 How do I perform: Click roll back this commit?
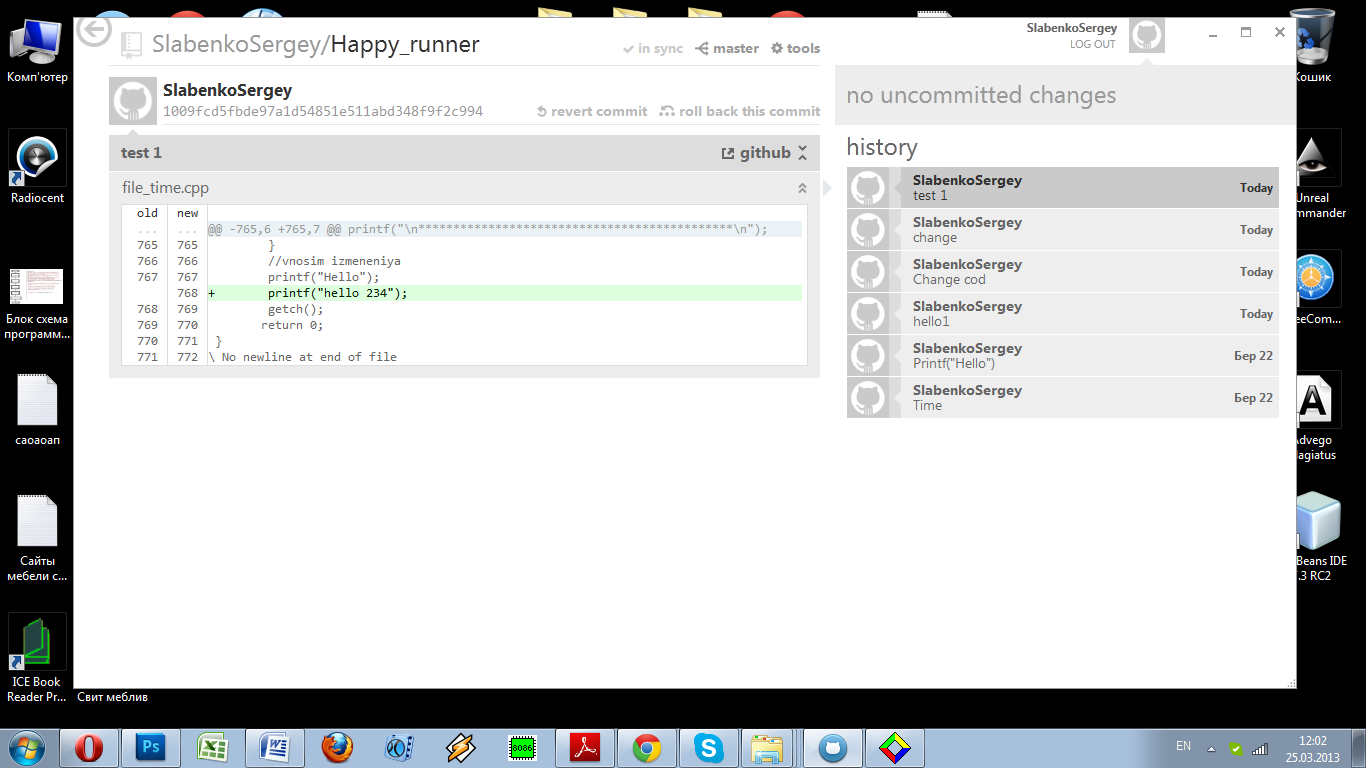tap(740, 111)
